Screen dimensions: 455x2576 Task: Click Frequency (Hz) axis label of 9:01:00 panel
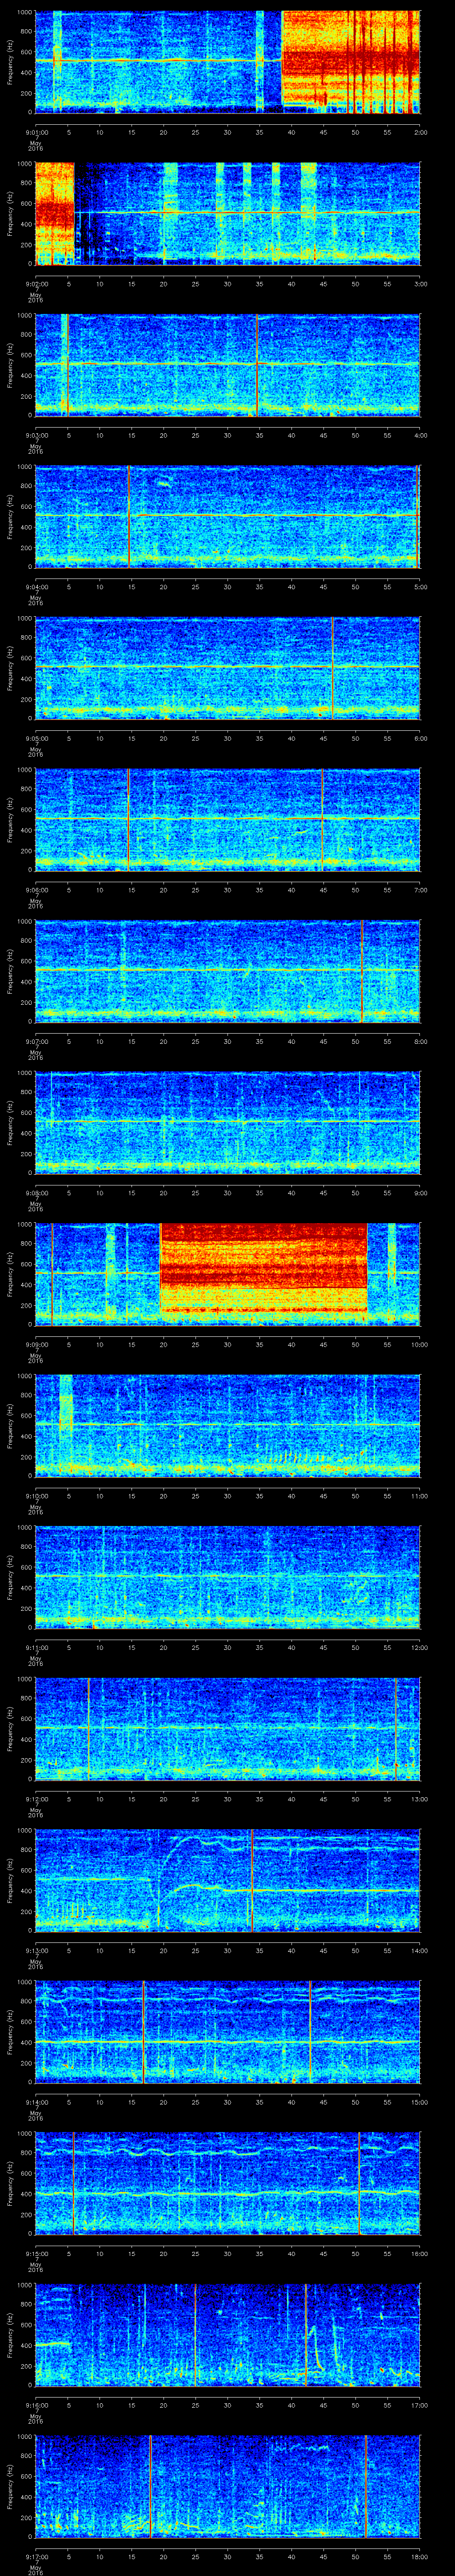(x=10, y=62)
